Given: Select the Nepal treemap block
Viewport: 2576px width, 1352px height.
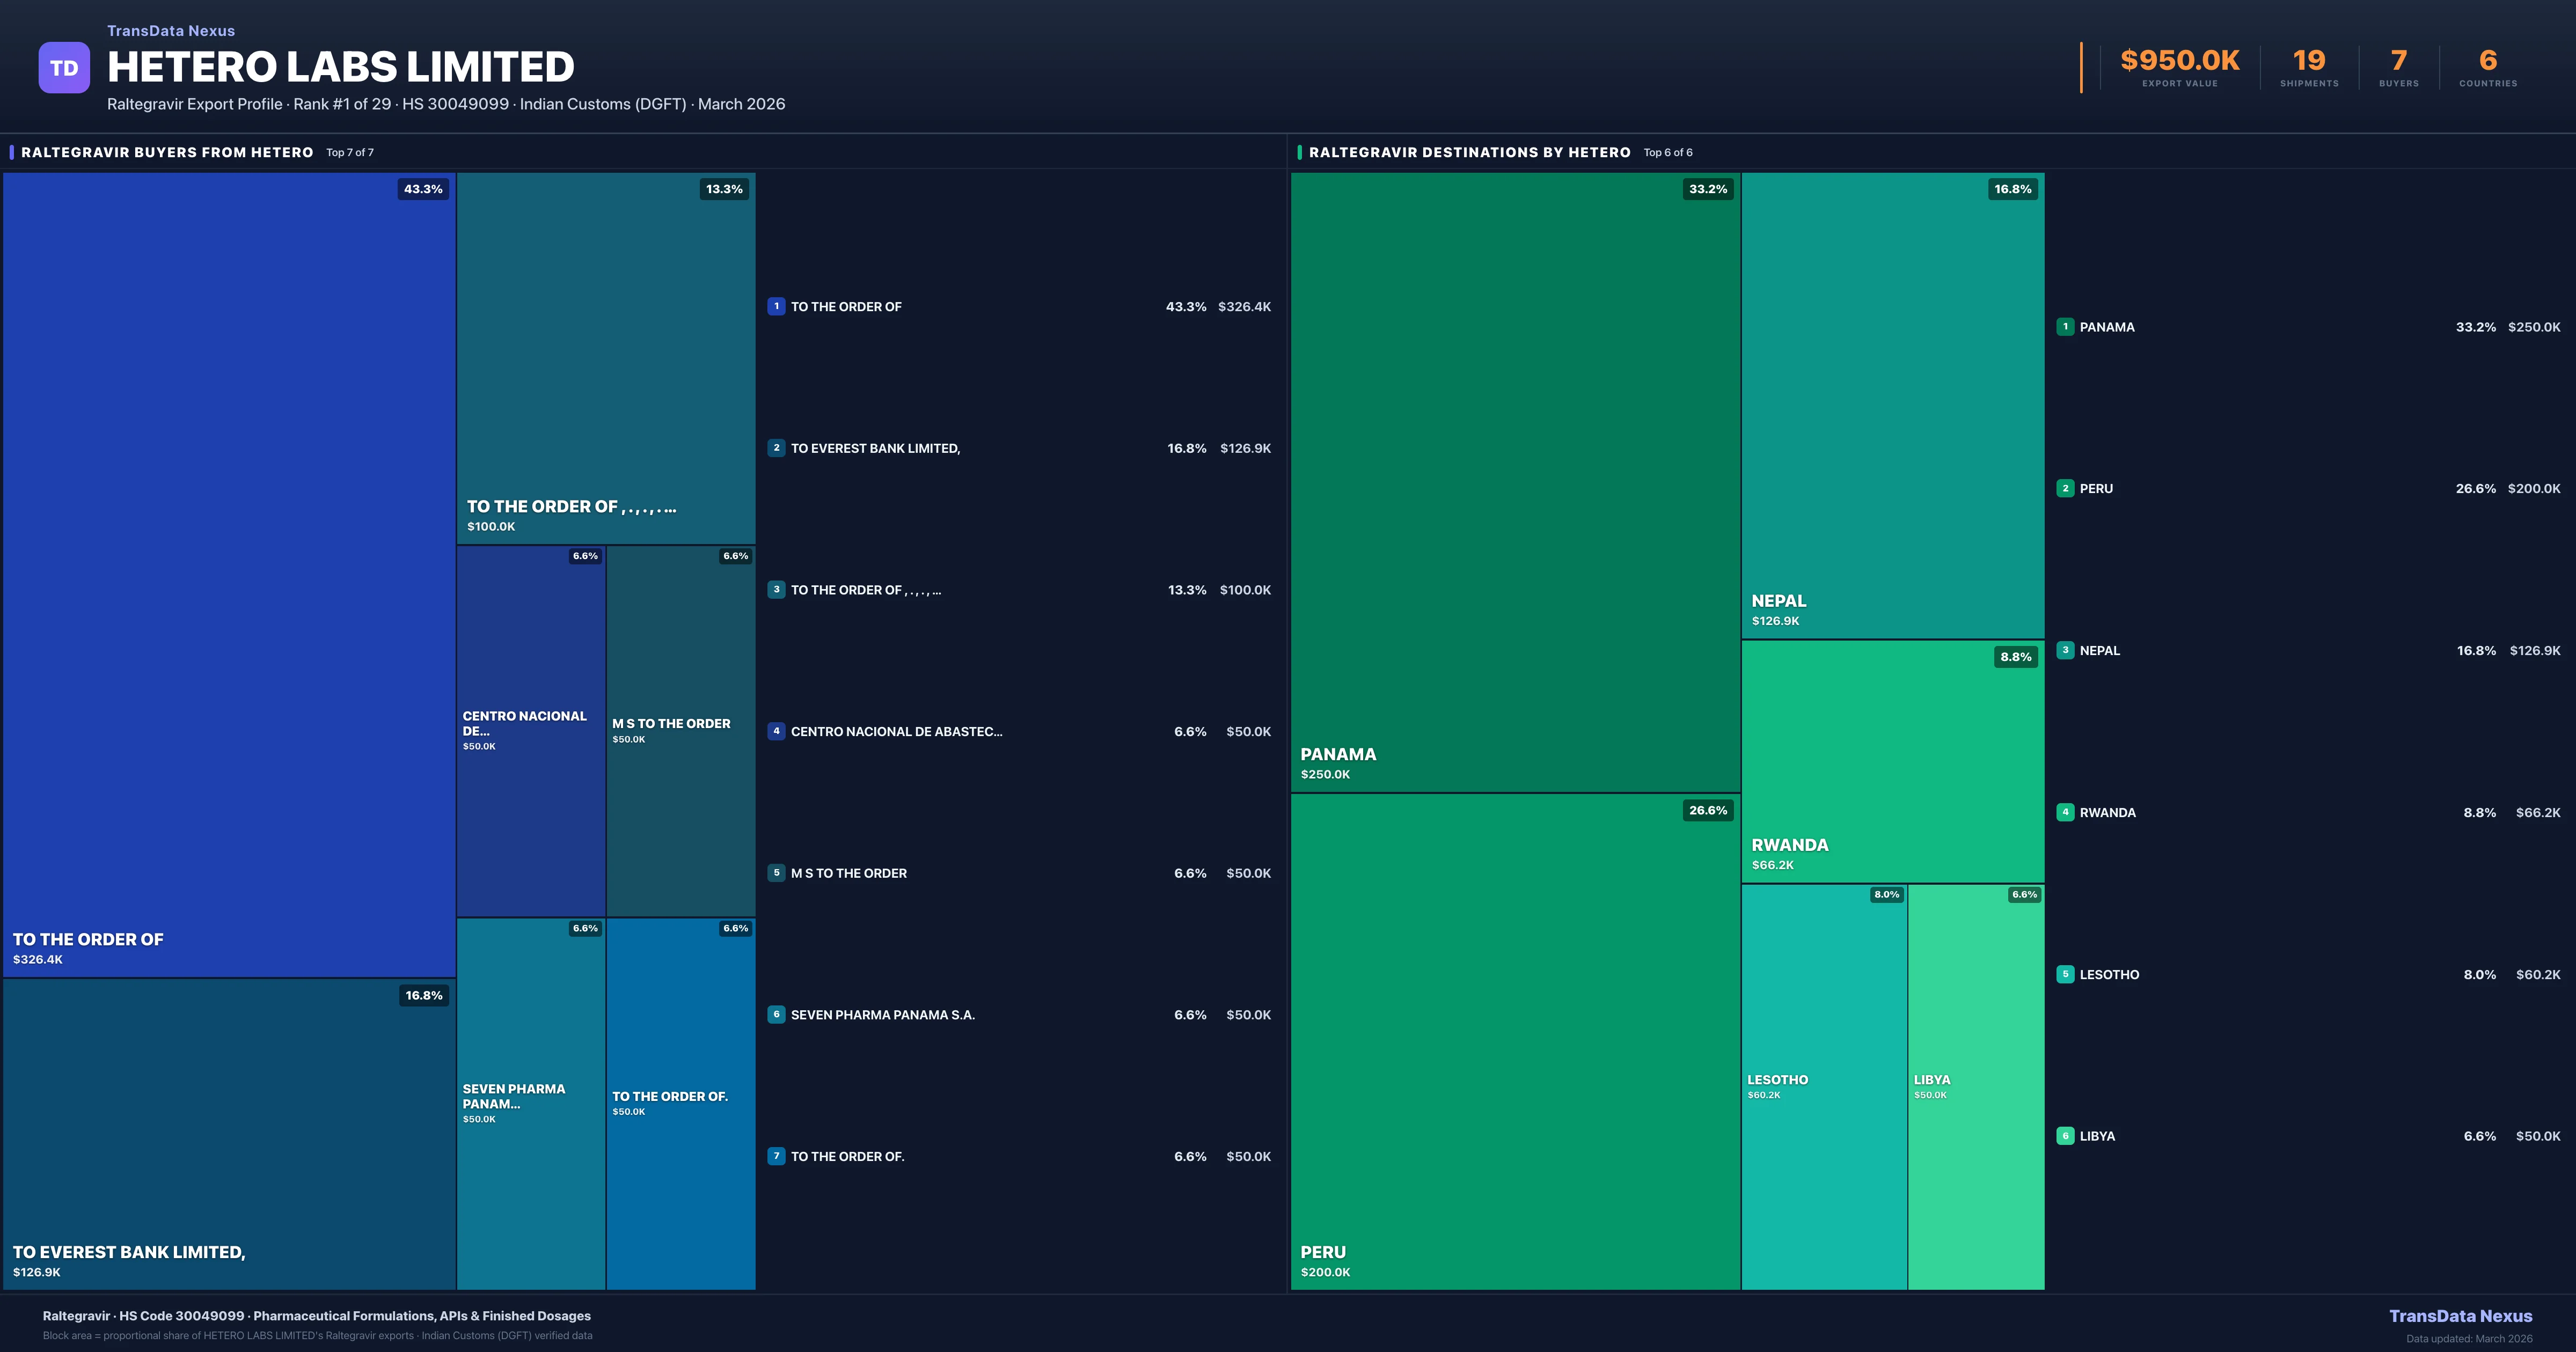Looking at the screenshot, I should pyautogui.click(x=1892, y=405).
